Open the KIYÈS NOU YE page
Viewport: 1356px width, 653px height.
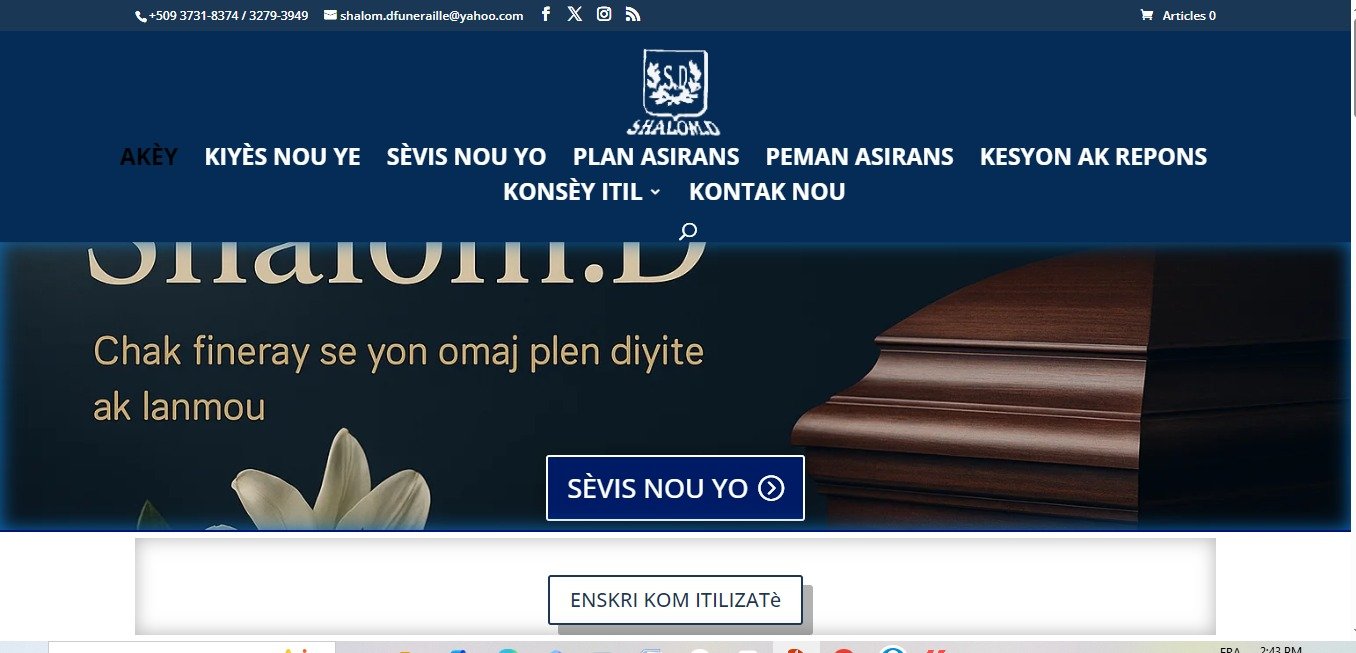(x=282, y=157)
